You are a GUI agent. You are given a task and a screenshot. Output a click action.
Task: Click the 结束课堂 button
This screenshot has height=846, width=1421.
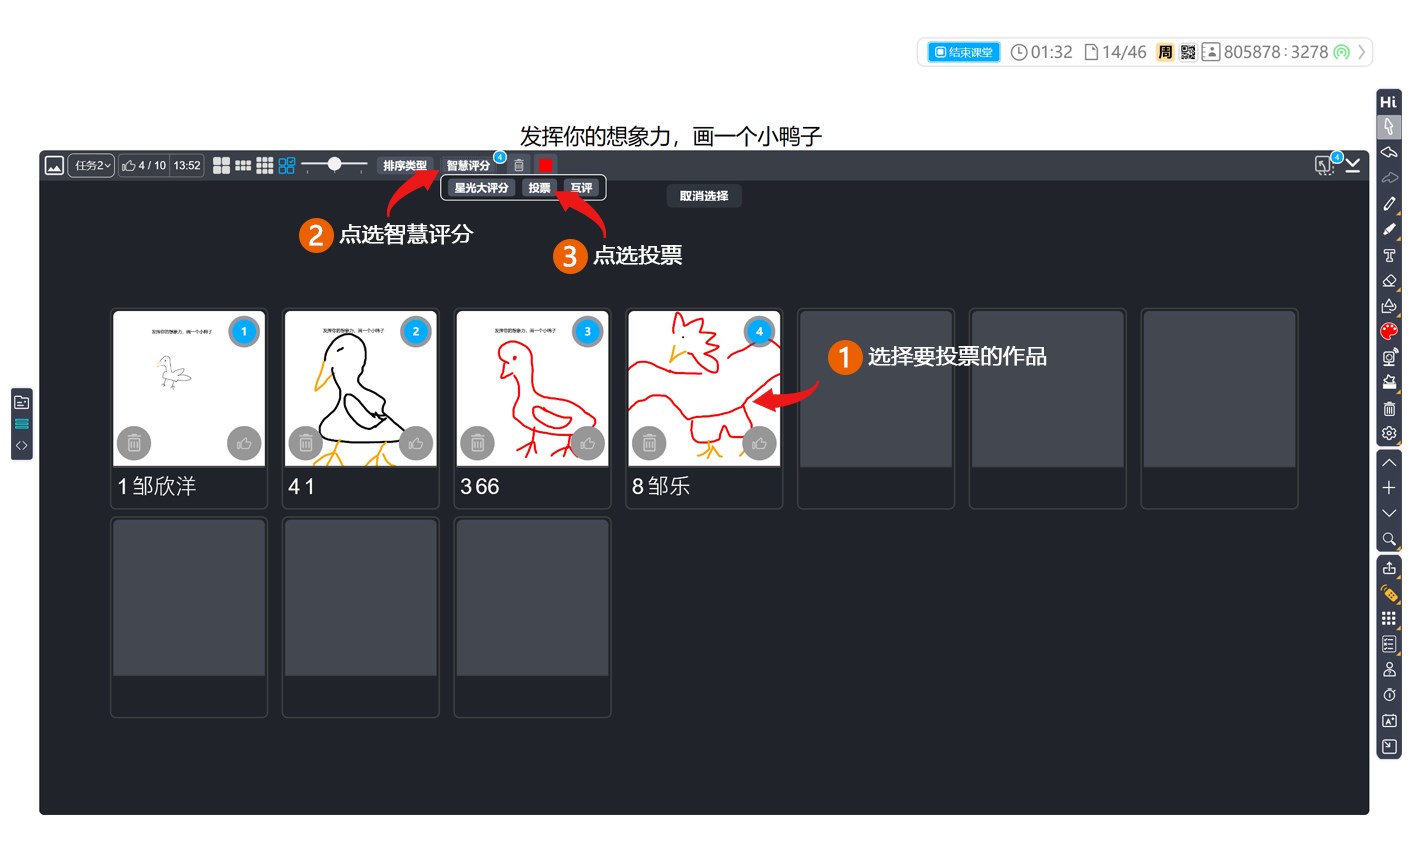[963, 52]
